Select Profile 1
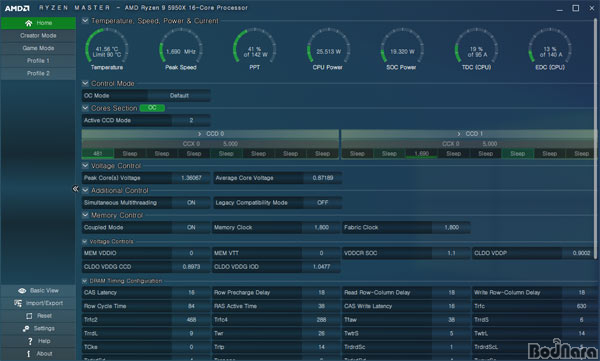This screenshot has height=361, width=600. tap(38, 61)
